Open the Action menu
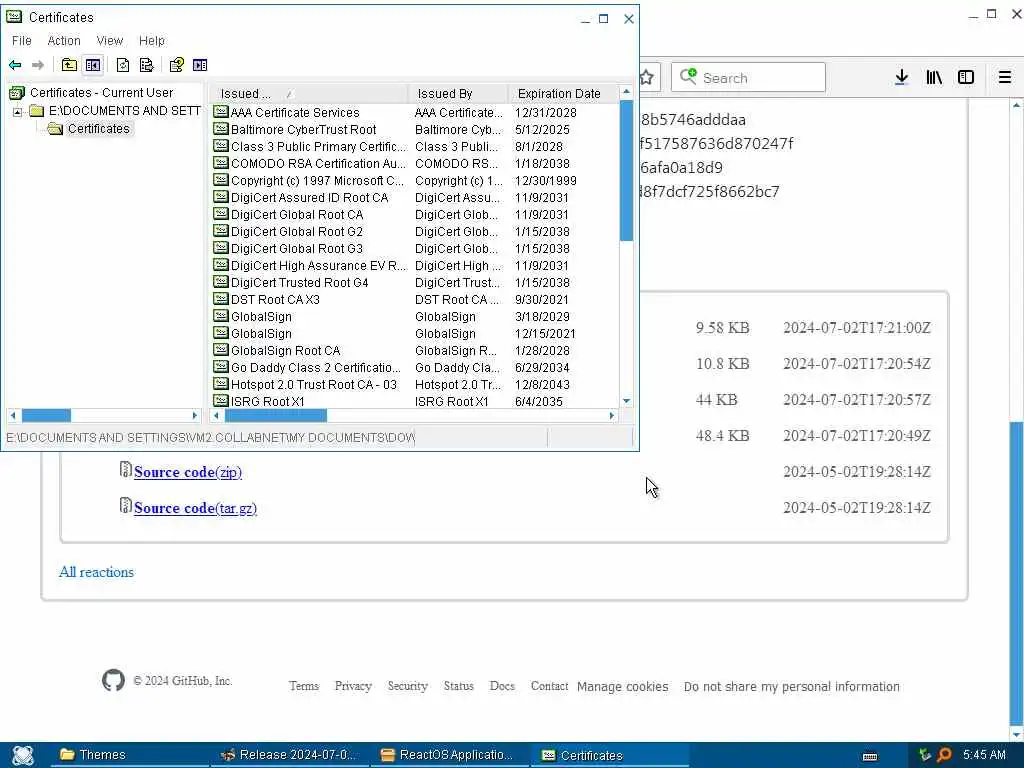Viewport: 1024px width, 768px height. [x=64, y=40]
